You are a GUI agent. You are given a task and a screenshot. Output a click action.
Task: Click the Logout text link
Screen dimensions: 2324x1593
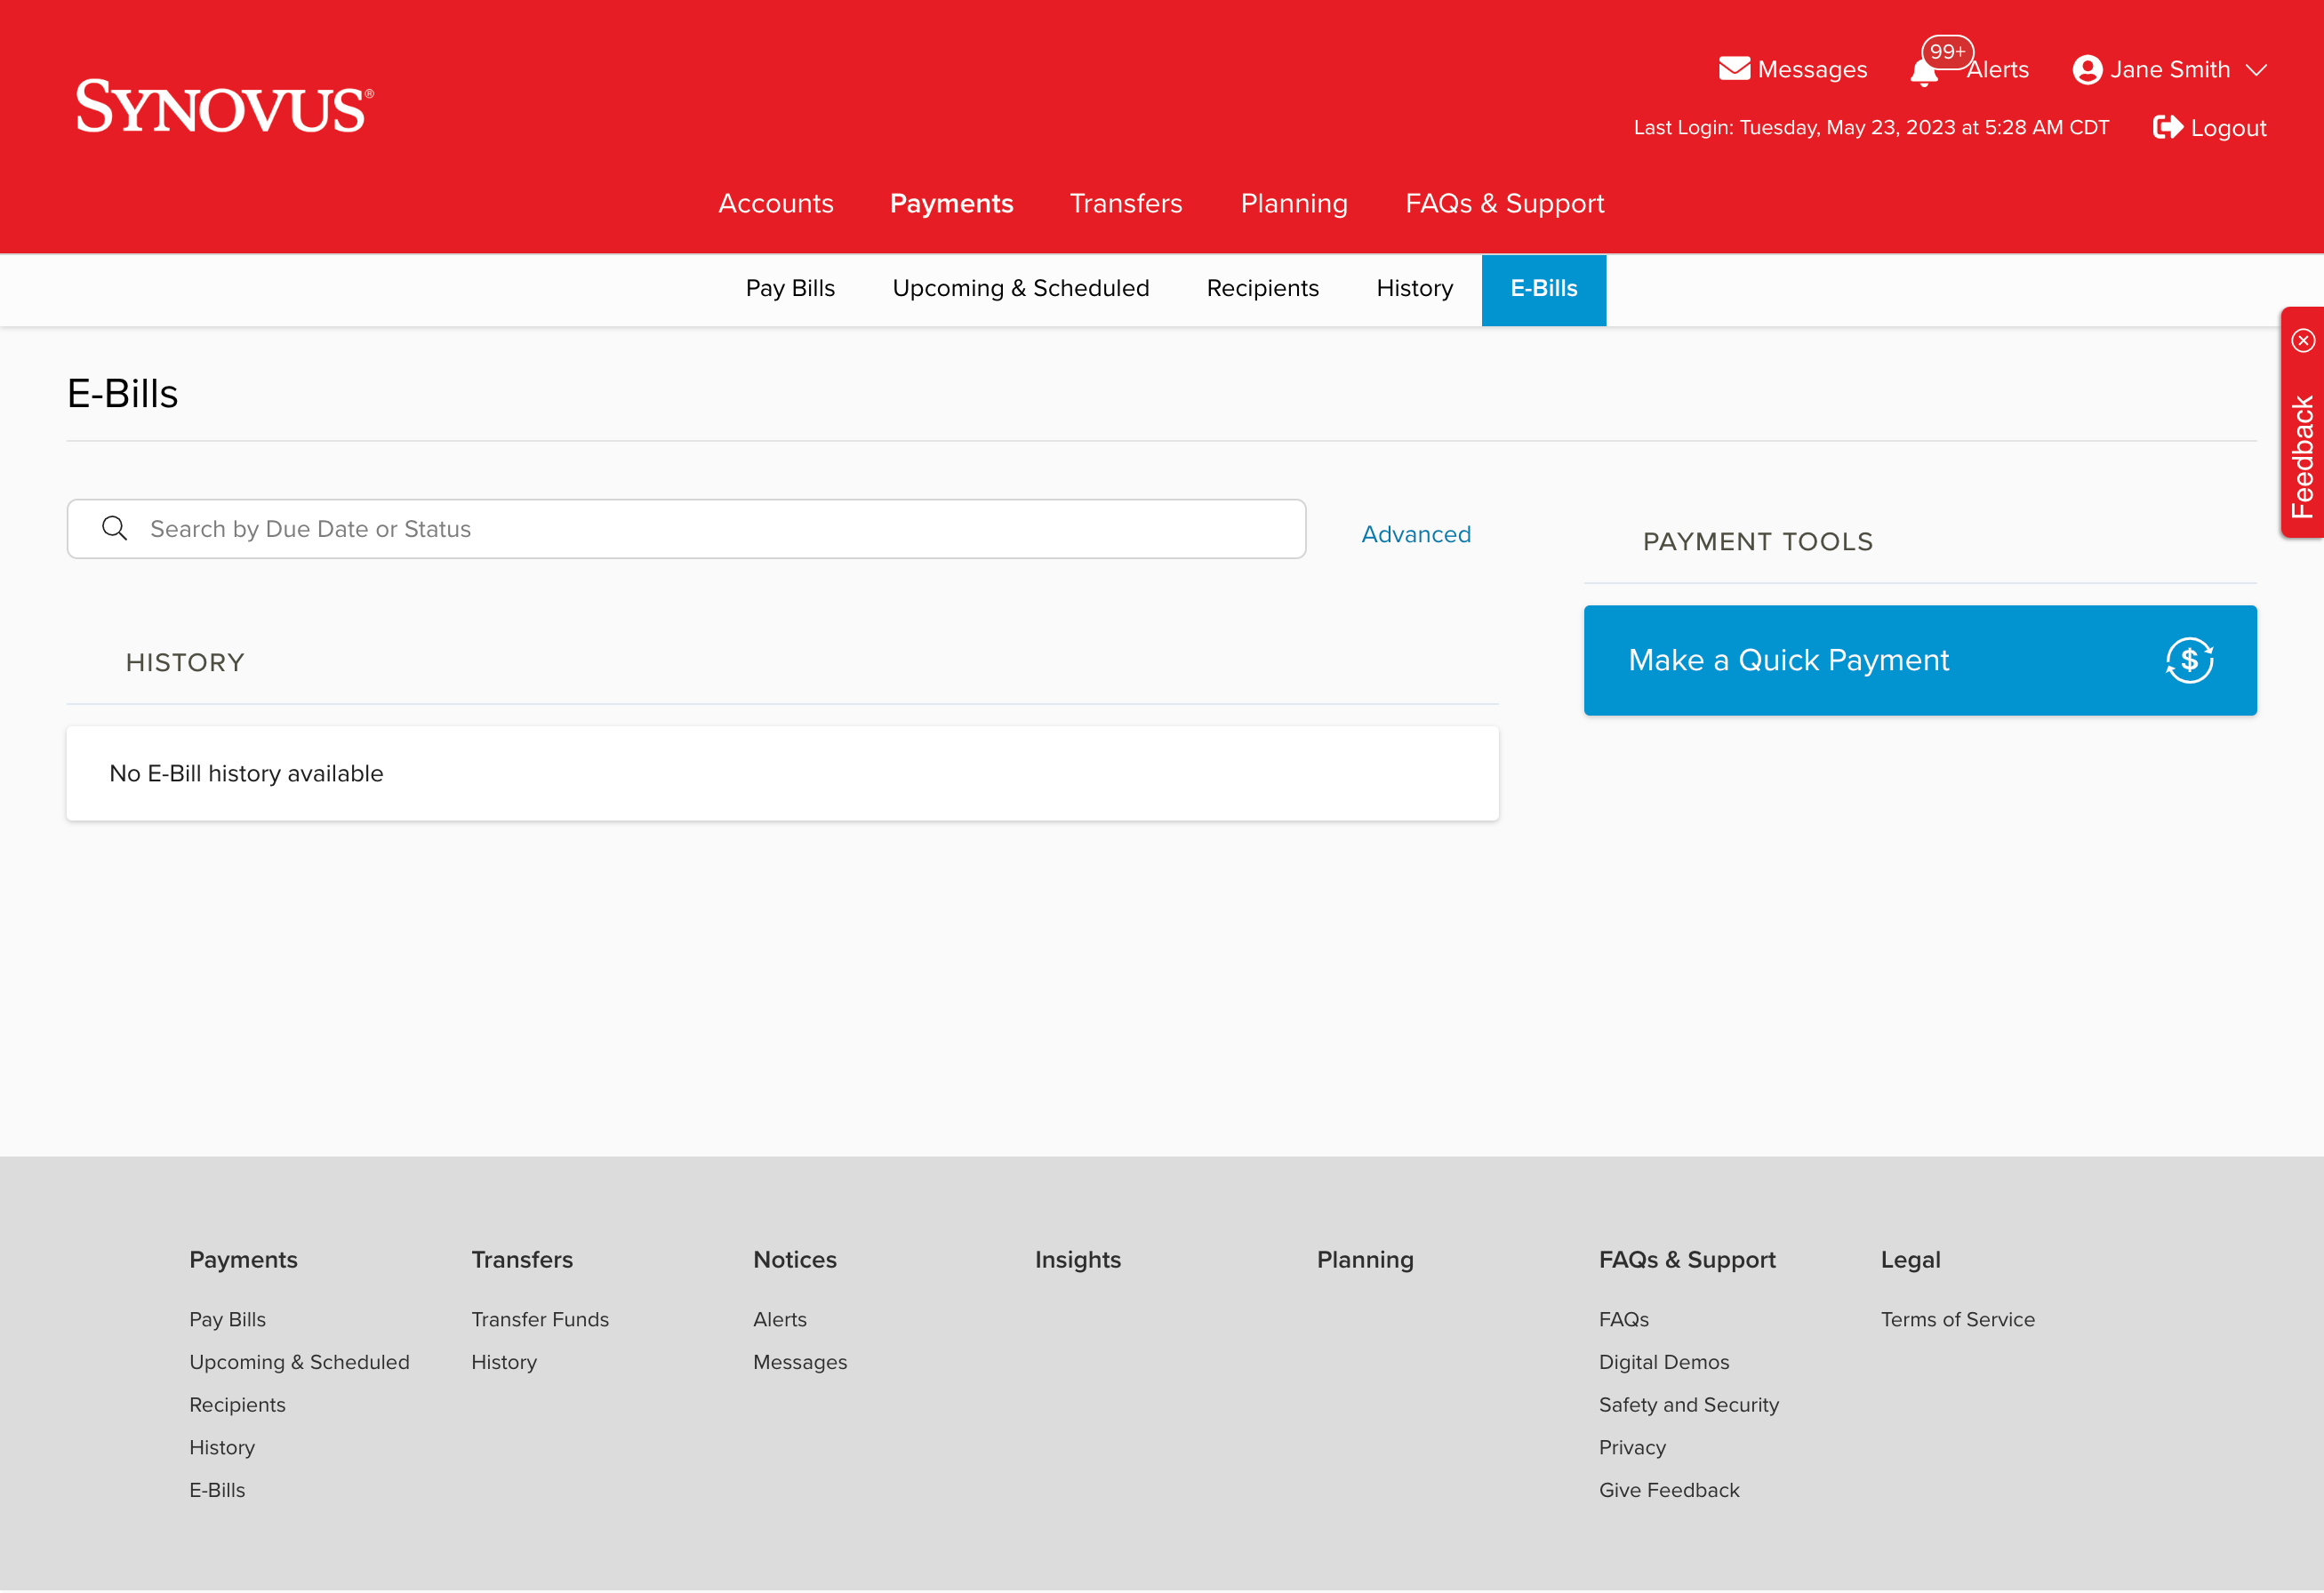coord(2227,128)
